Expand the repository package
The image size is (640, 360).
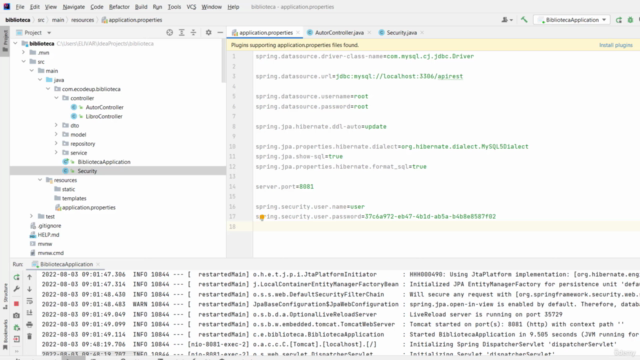(x=56, y=144)
